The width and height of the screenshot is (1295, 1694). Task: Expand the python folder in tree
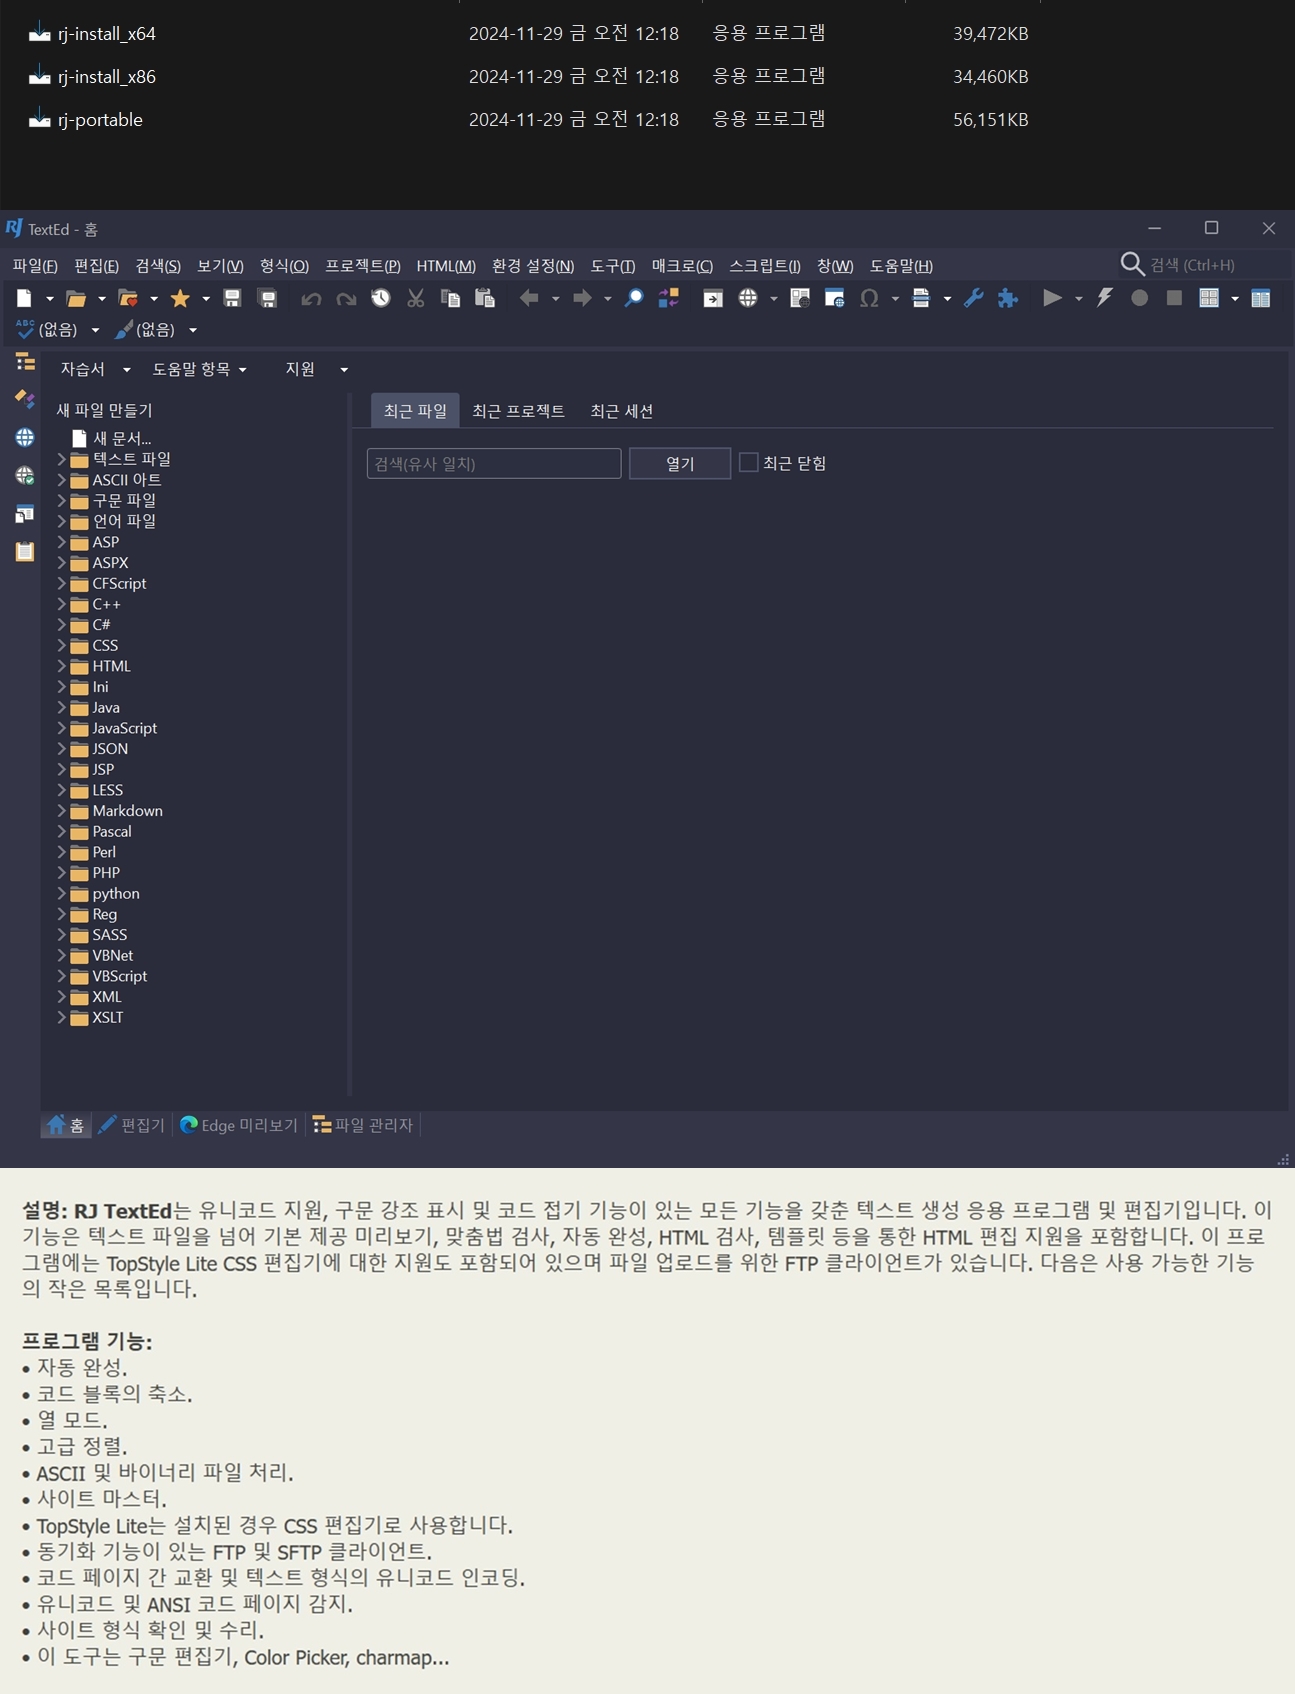(61, 893)
